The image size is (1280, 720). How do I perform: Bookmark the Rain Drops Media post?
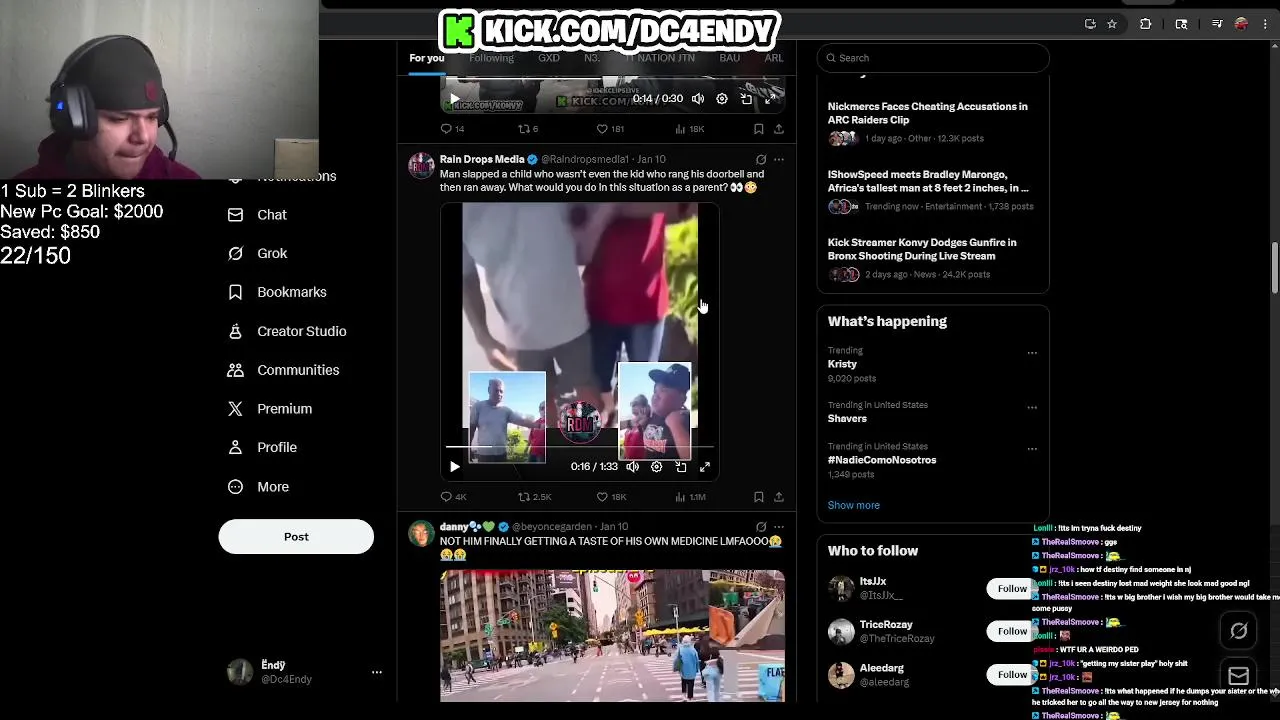[759, 497]
